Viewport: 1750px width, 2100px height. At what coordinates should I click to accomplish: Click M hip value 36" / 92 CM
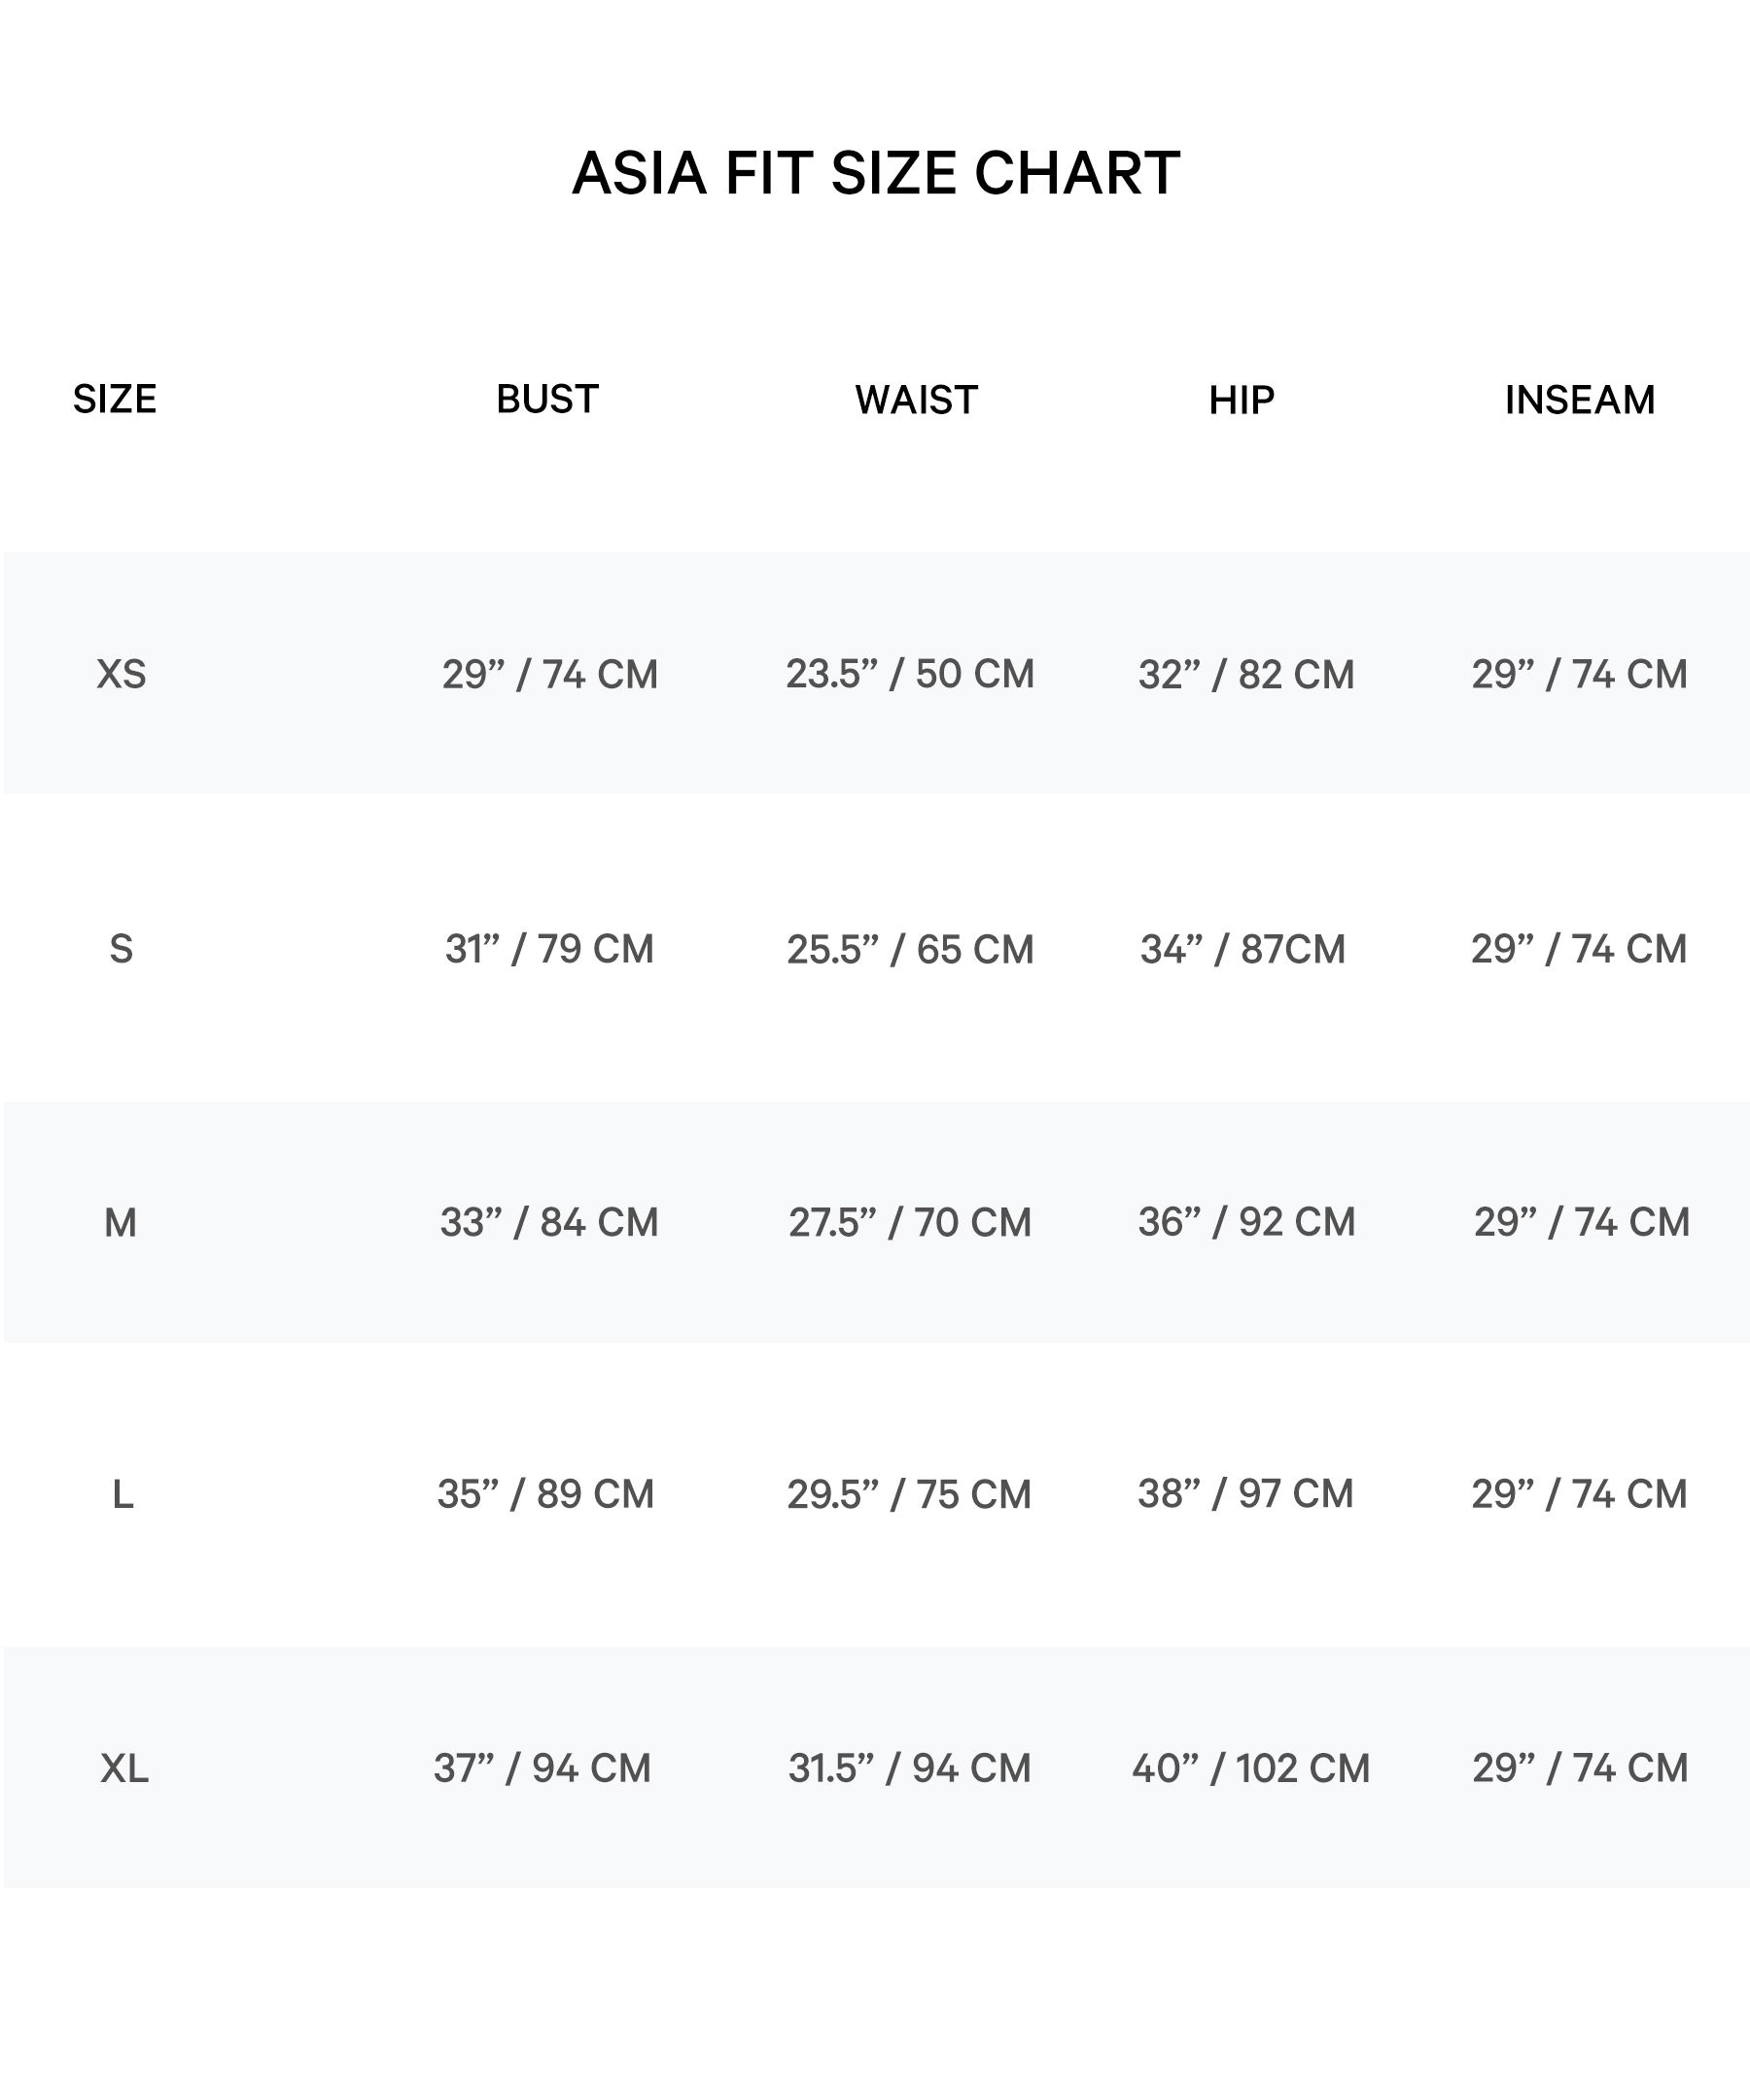[1246, 1221]
